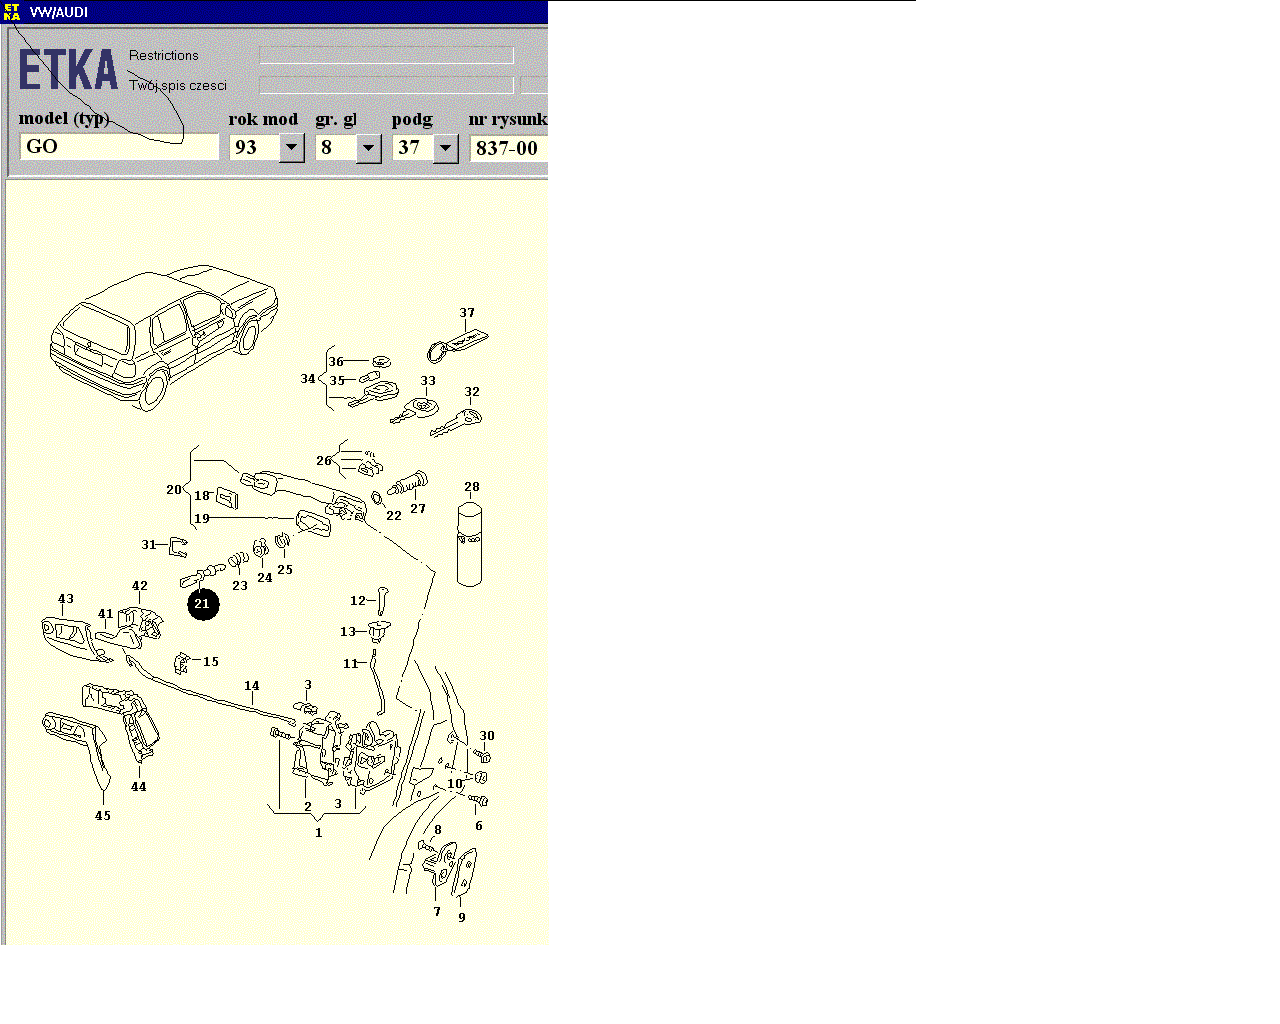Select part number 10 in diagram
Screen dimensions: 1280x1024
coord(455,784)
